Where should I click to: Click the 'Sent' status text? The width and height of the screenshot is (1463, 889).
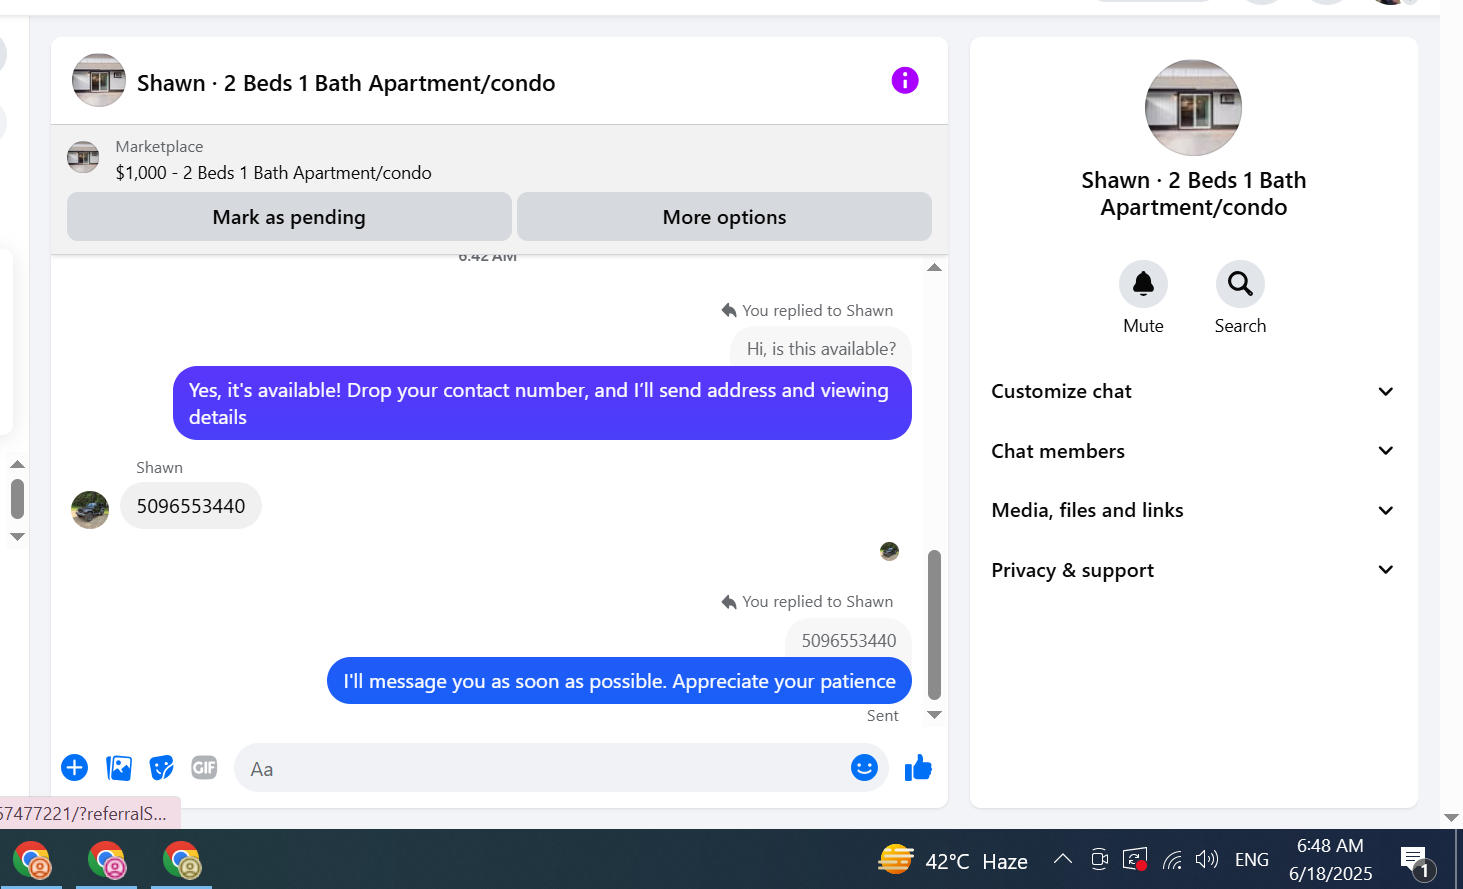883,716
